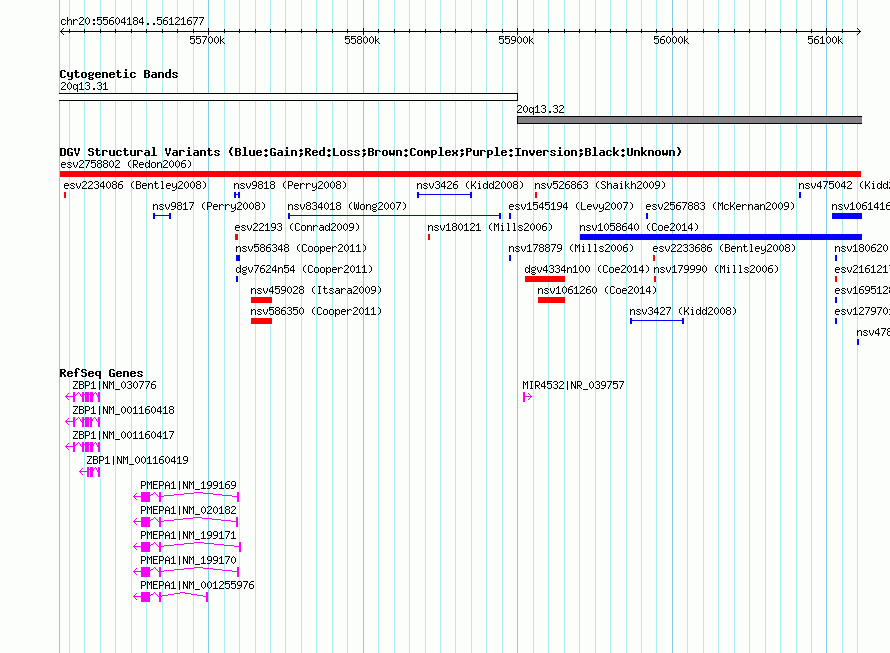Open the esv2758802 (Redon2006) label
Viewport: 890px width, 653px height.
126,164
